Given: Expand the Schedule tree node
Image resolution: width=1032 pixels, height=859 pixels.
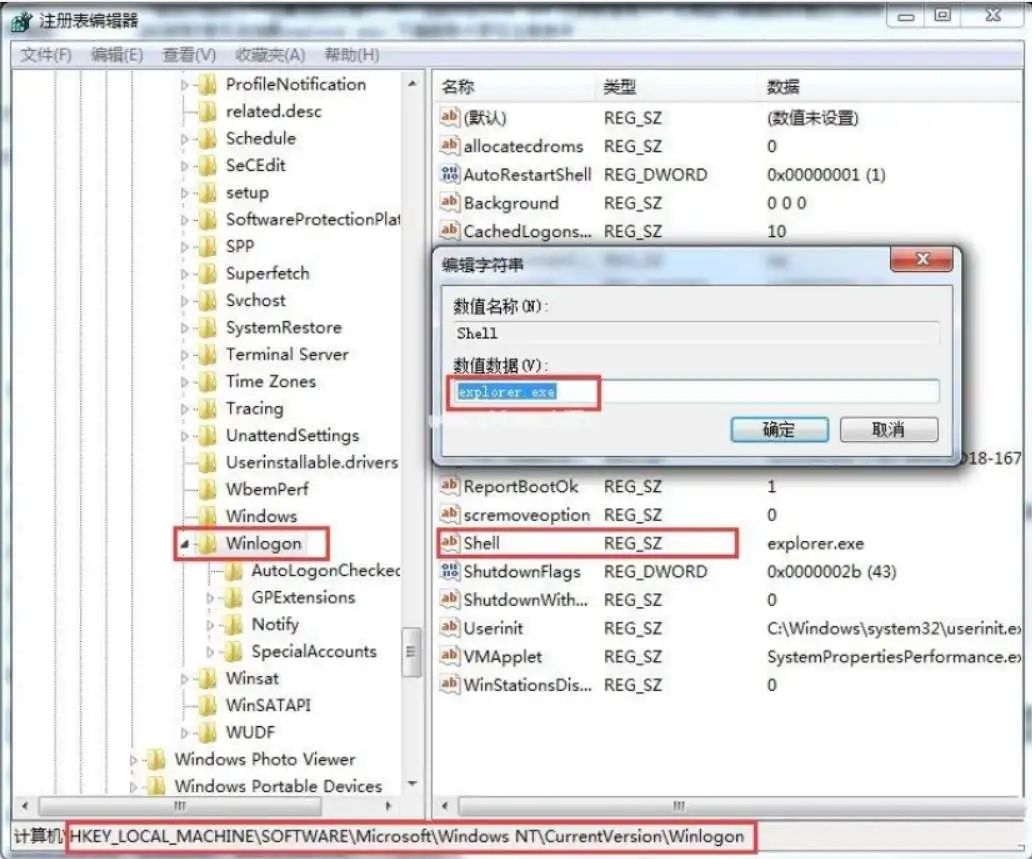Looking at the screenshot, I should point(185,139).
